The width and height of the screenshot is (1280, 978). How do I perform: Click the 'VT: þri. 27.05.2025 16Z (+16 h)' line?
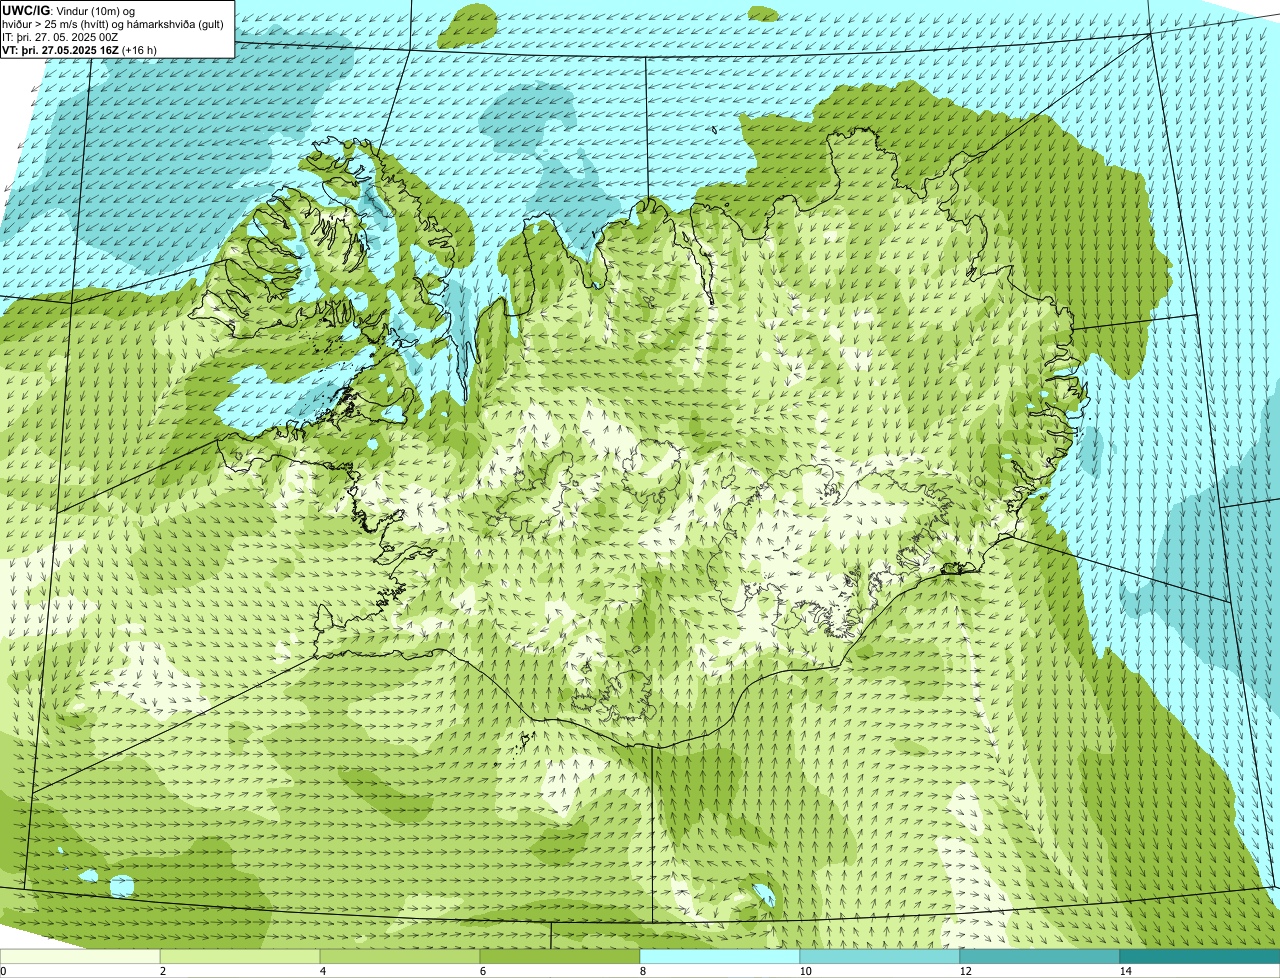pyautogui.click(x=80, y=50)
